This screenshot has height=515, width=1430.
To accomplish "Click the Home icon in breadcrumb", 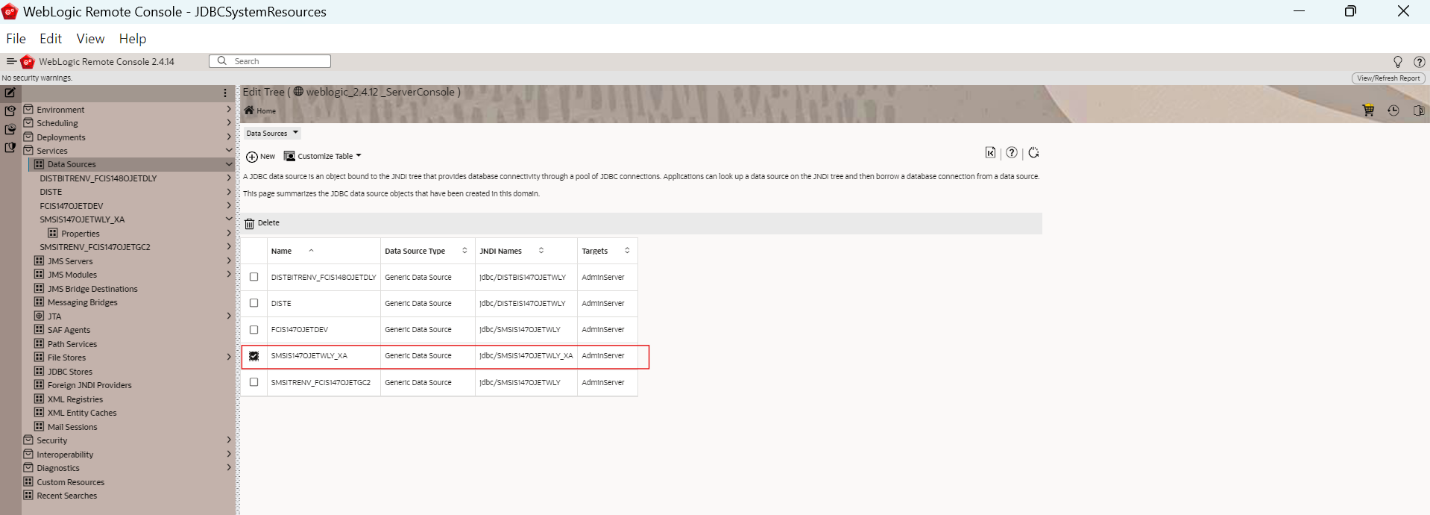I will [249, 110].
